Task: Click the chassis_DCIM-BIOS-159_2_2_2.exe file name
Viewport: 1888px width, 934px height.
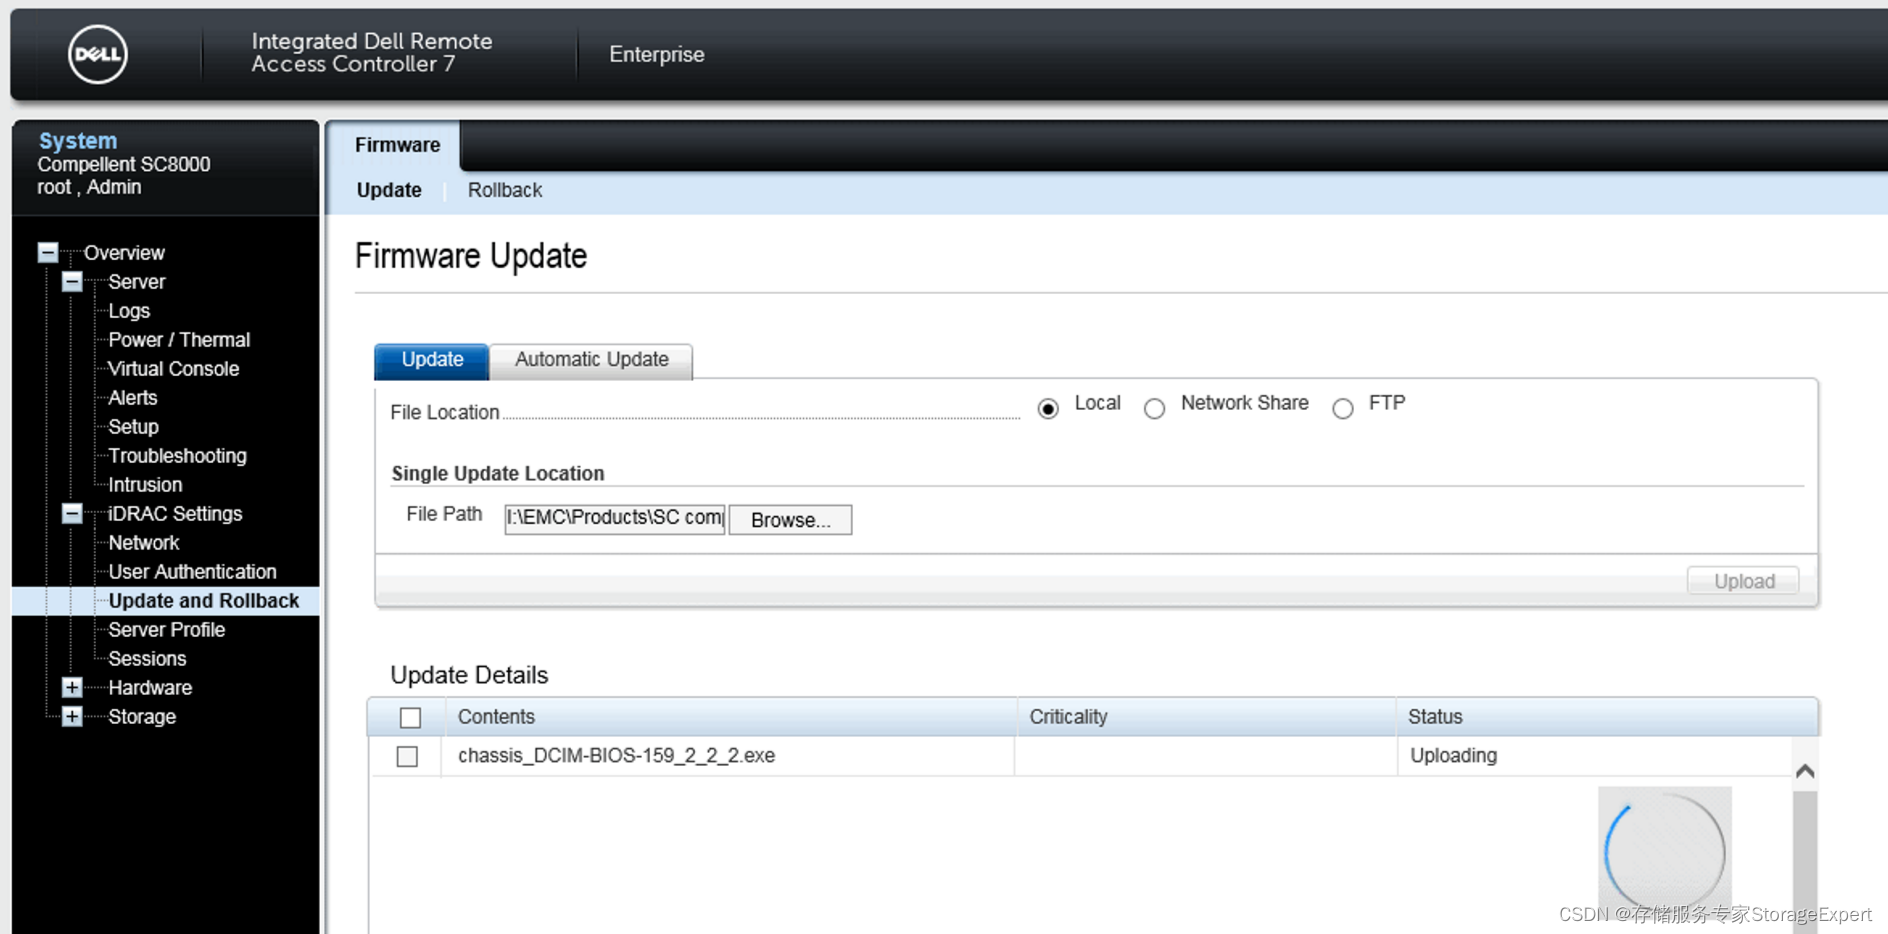Action: click(x=616, y=756)
